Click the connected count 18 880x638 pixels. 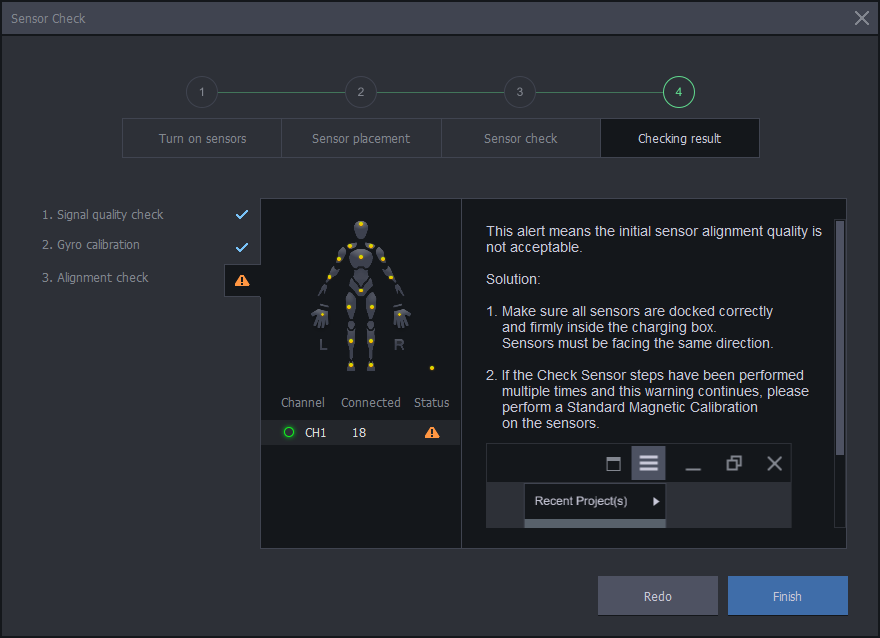click(x=359, y=433)
